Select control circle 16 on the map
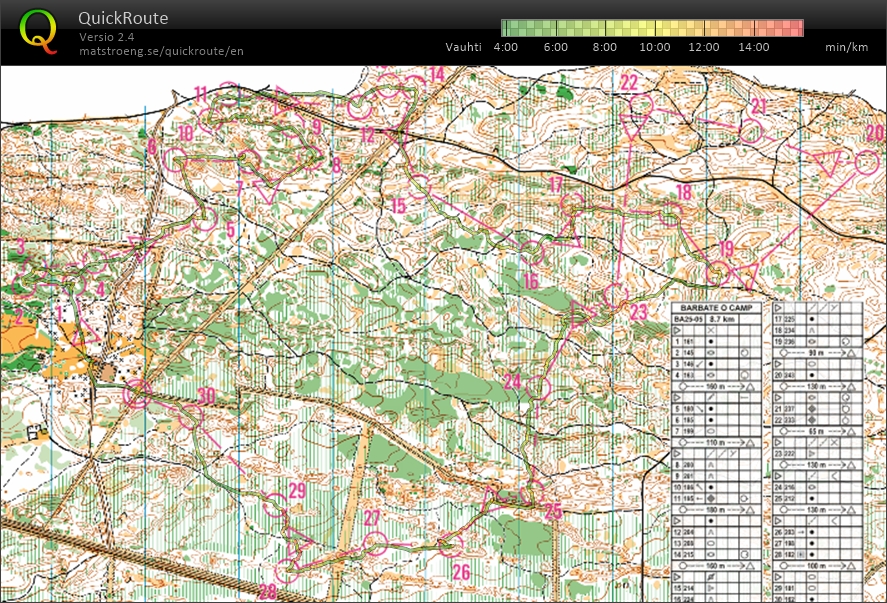The height and width of the screenshot is (603, 887). click(x=531, y=252)
